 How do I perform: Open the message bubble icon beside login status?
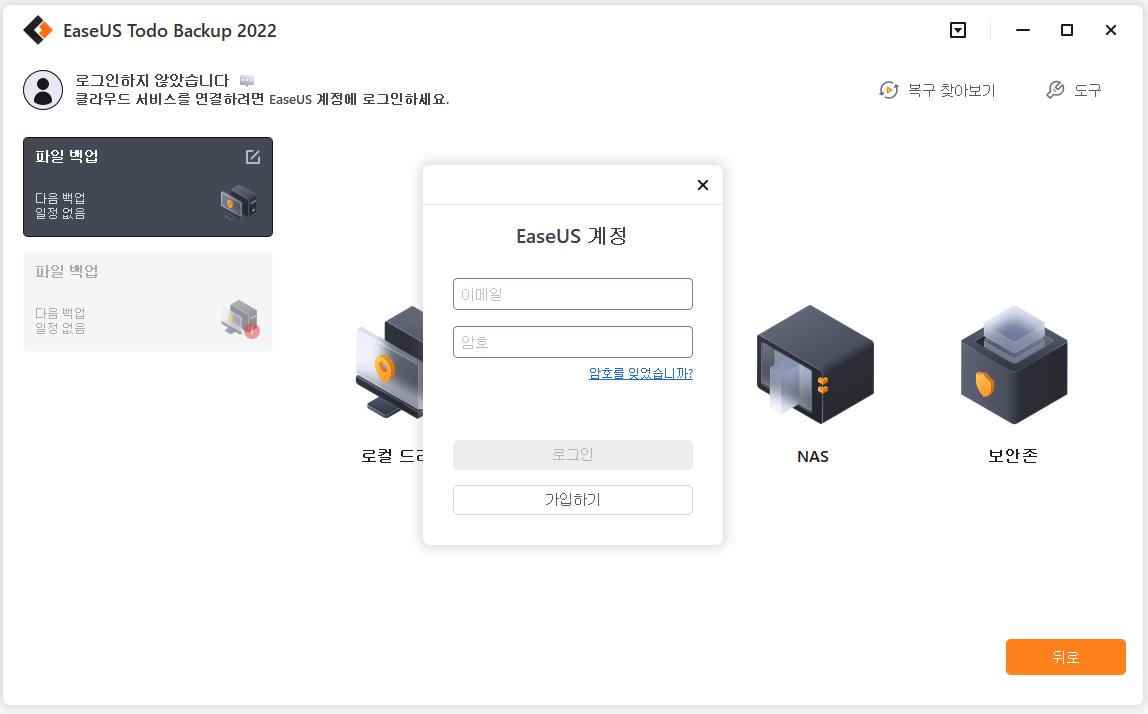pyautogui.click(x=247, y=81)
